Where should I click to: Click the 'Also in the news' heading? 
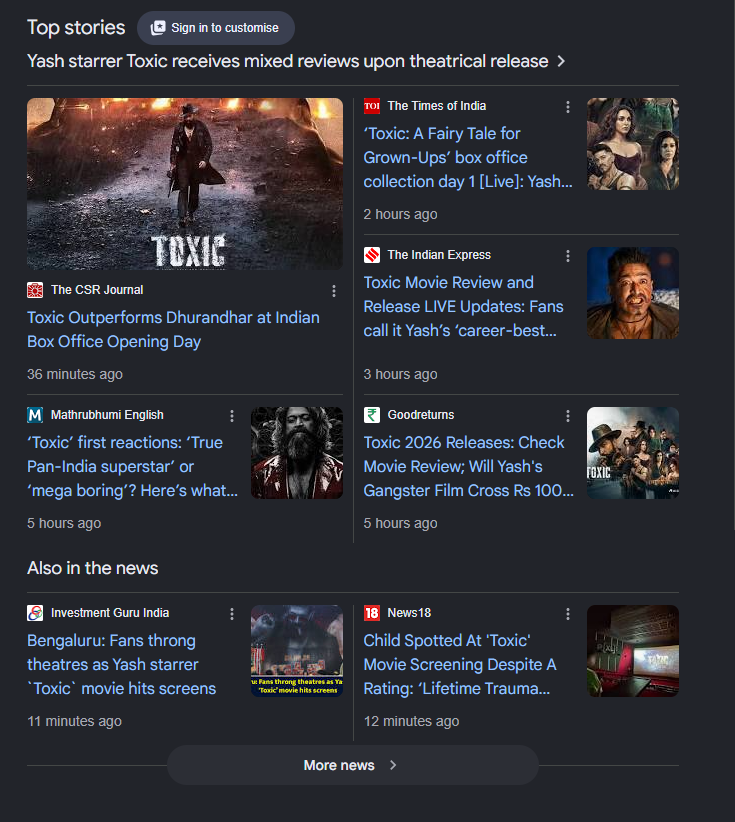[x=93, y=568]
